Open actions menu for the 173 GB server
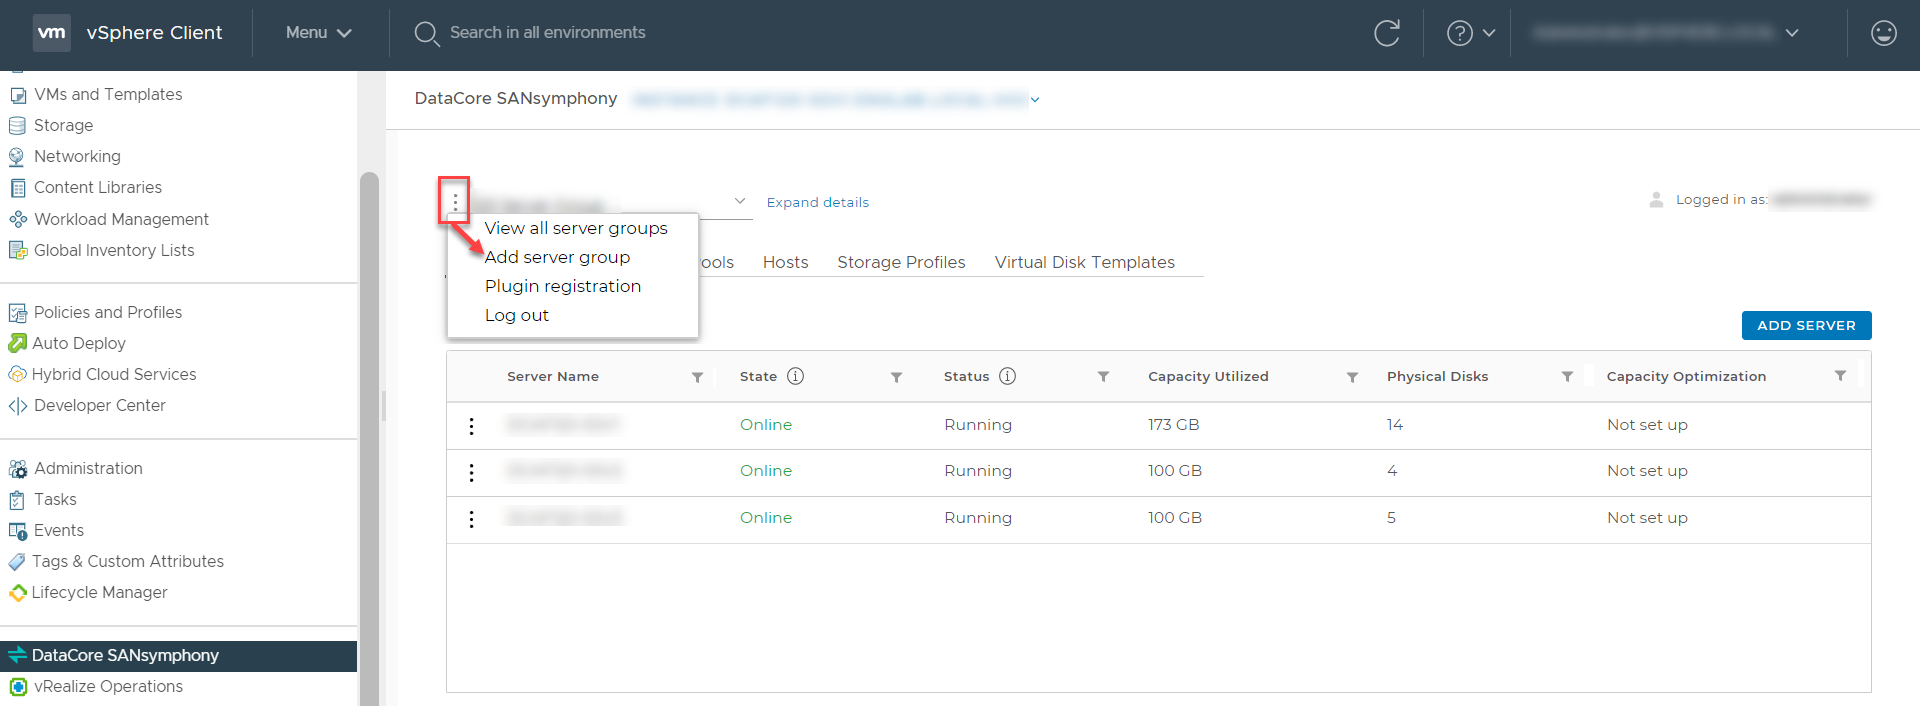 pyautogui.click(x=471, y=426)
